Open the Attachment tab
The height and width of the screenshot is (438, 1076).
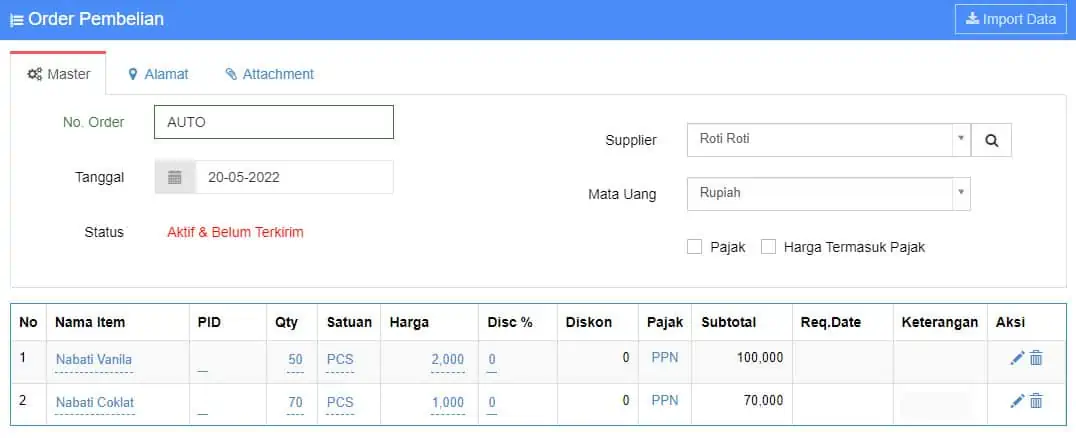tap(269, 74)
